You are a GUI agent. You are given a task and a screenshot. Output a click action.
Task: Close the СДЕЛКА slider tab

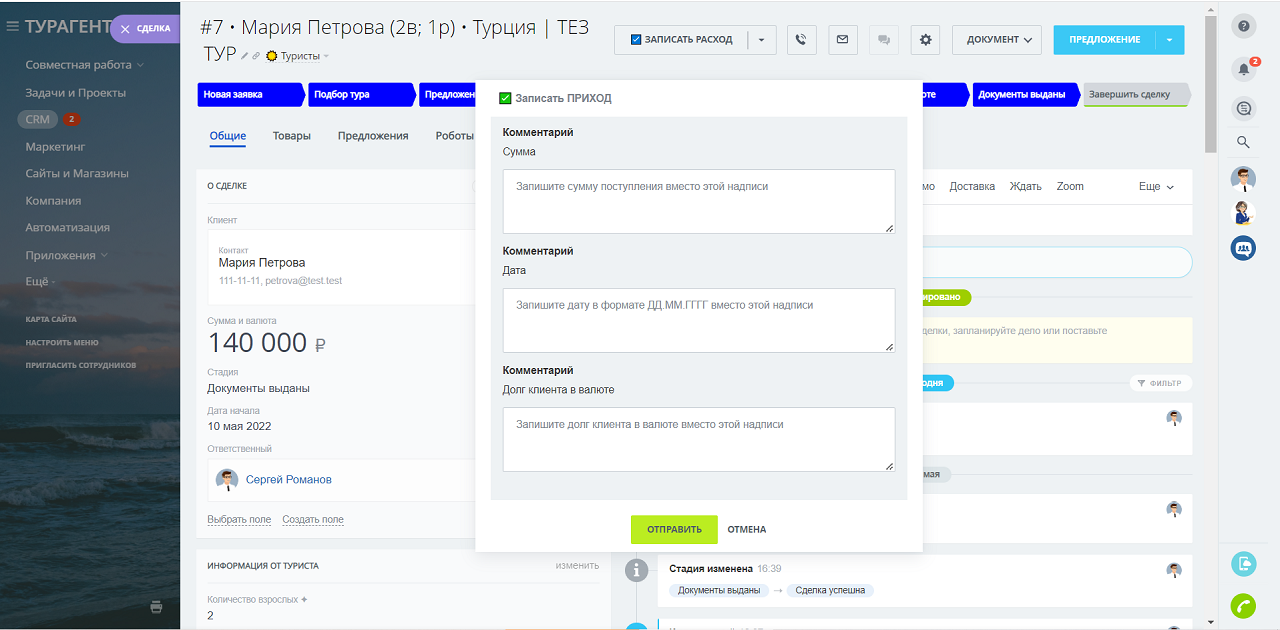(x=125, y=29)
